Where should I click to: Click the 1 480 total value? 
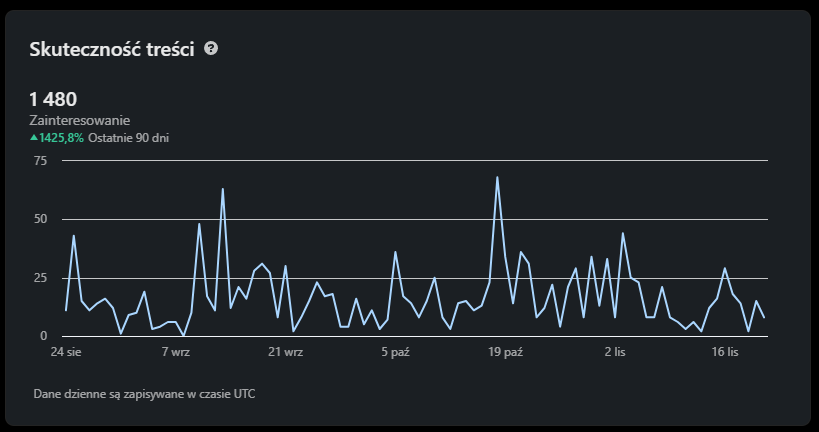tap(54, 99)
